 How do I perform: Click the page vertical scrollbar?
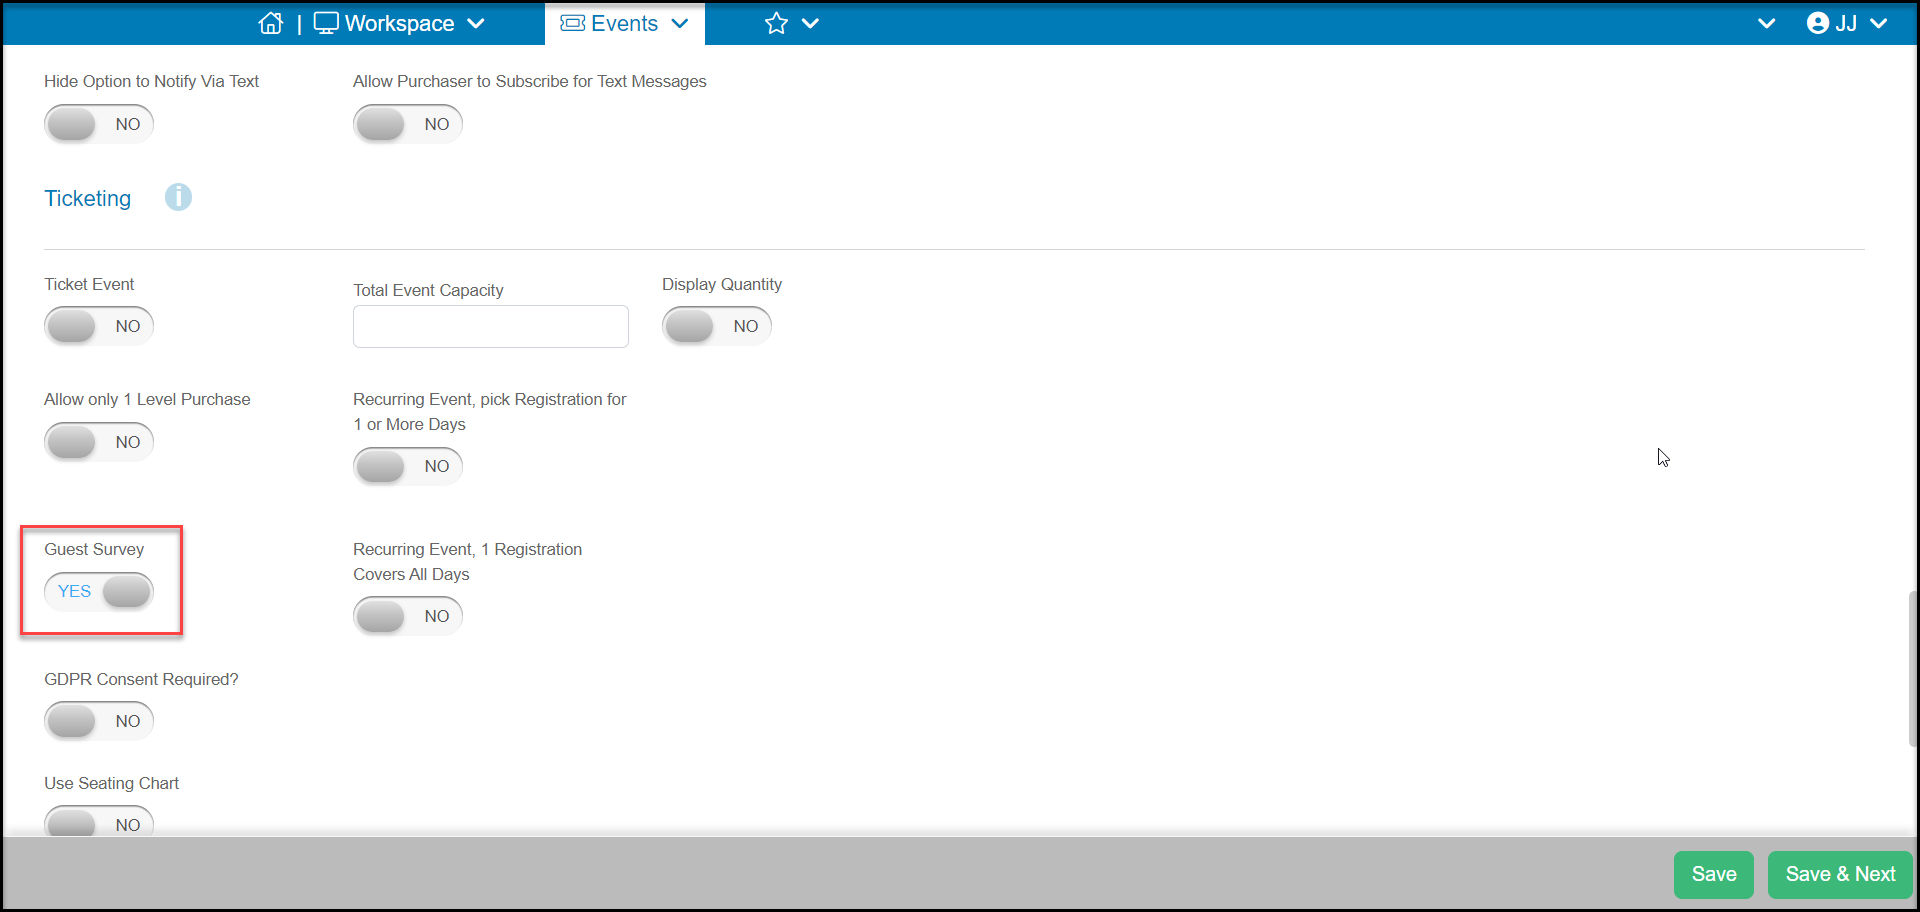1913,669
